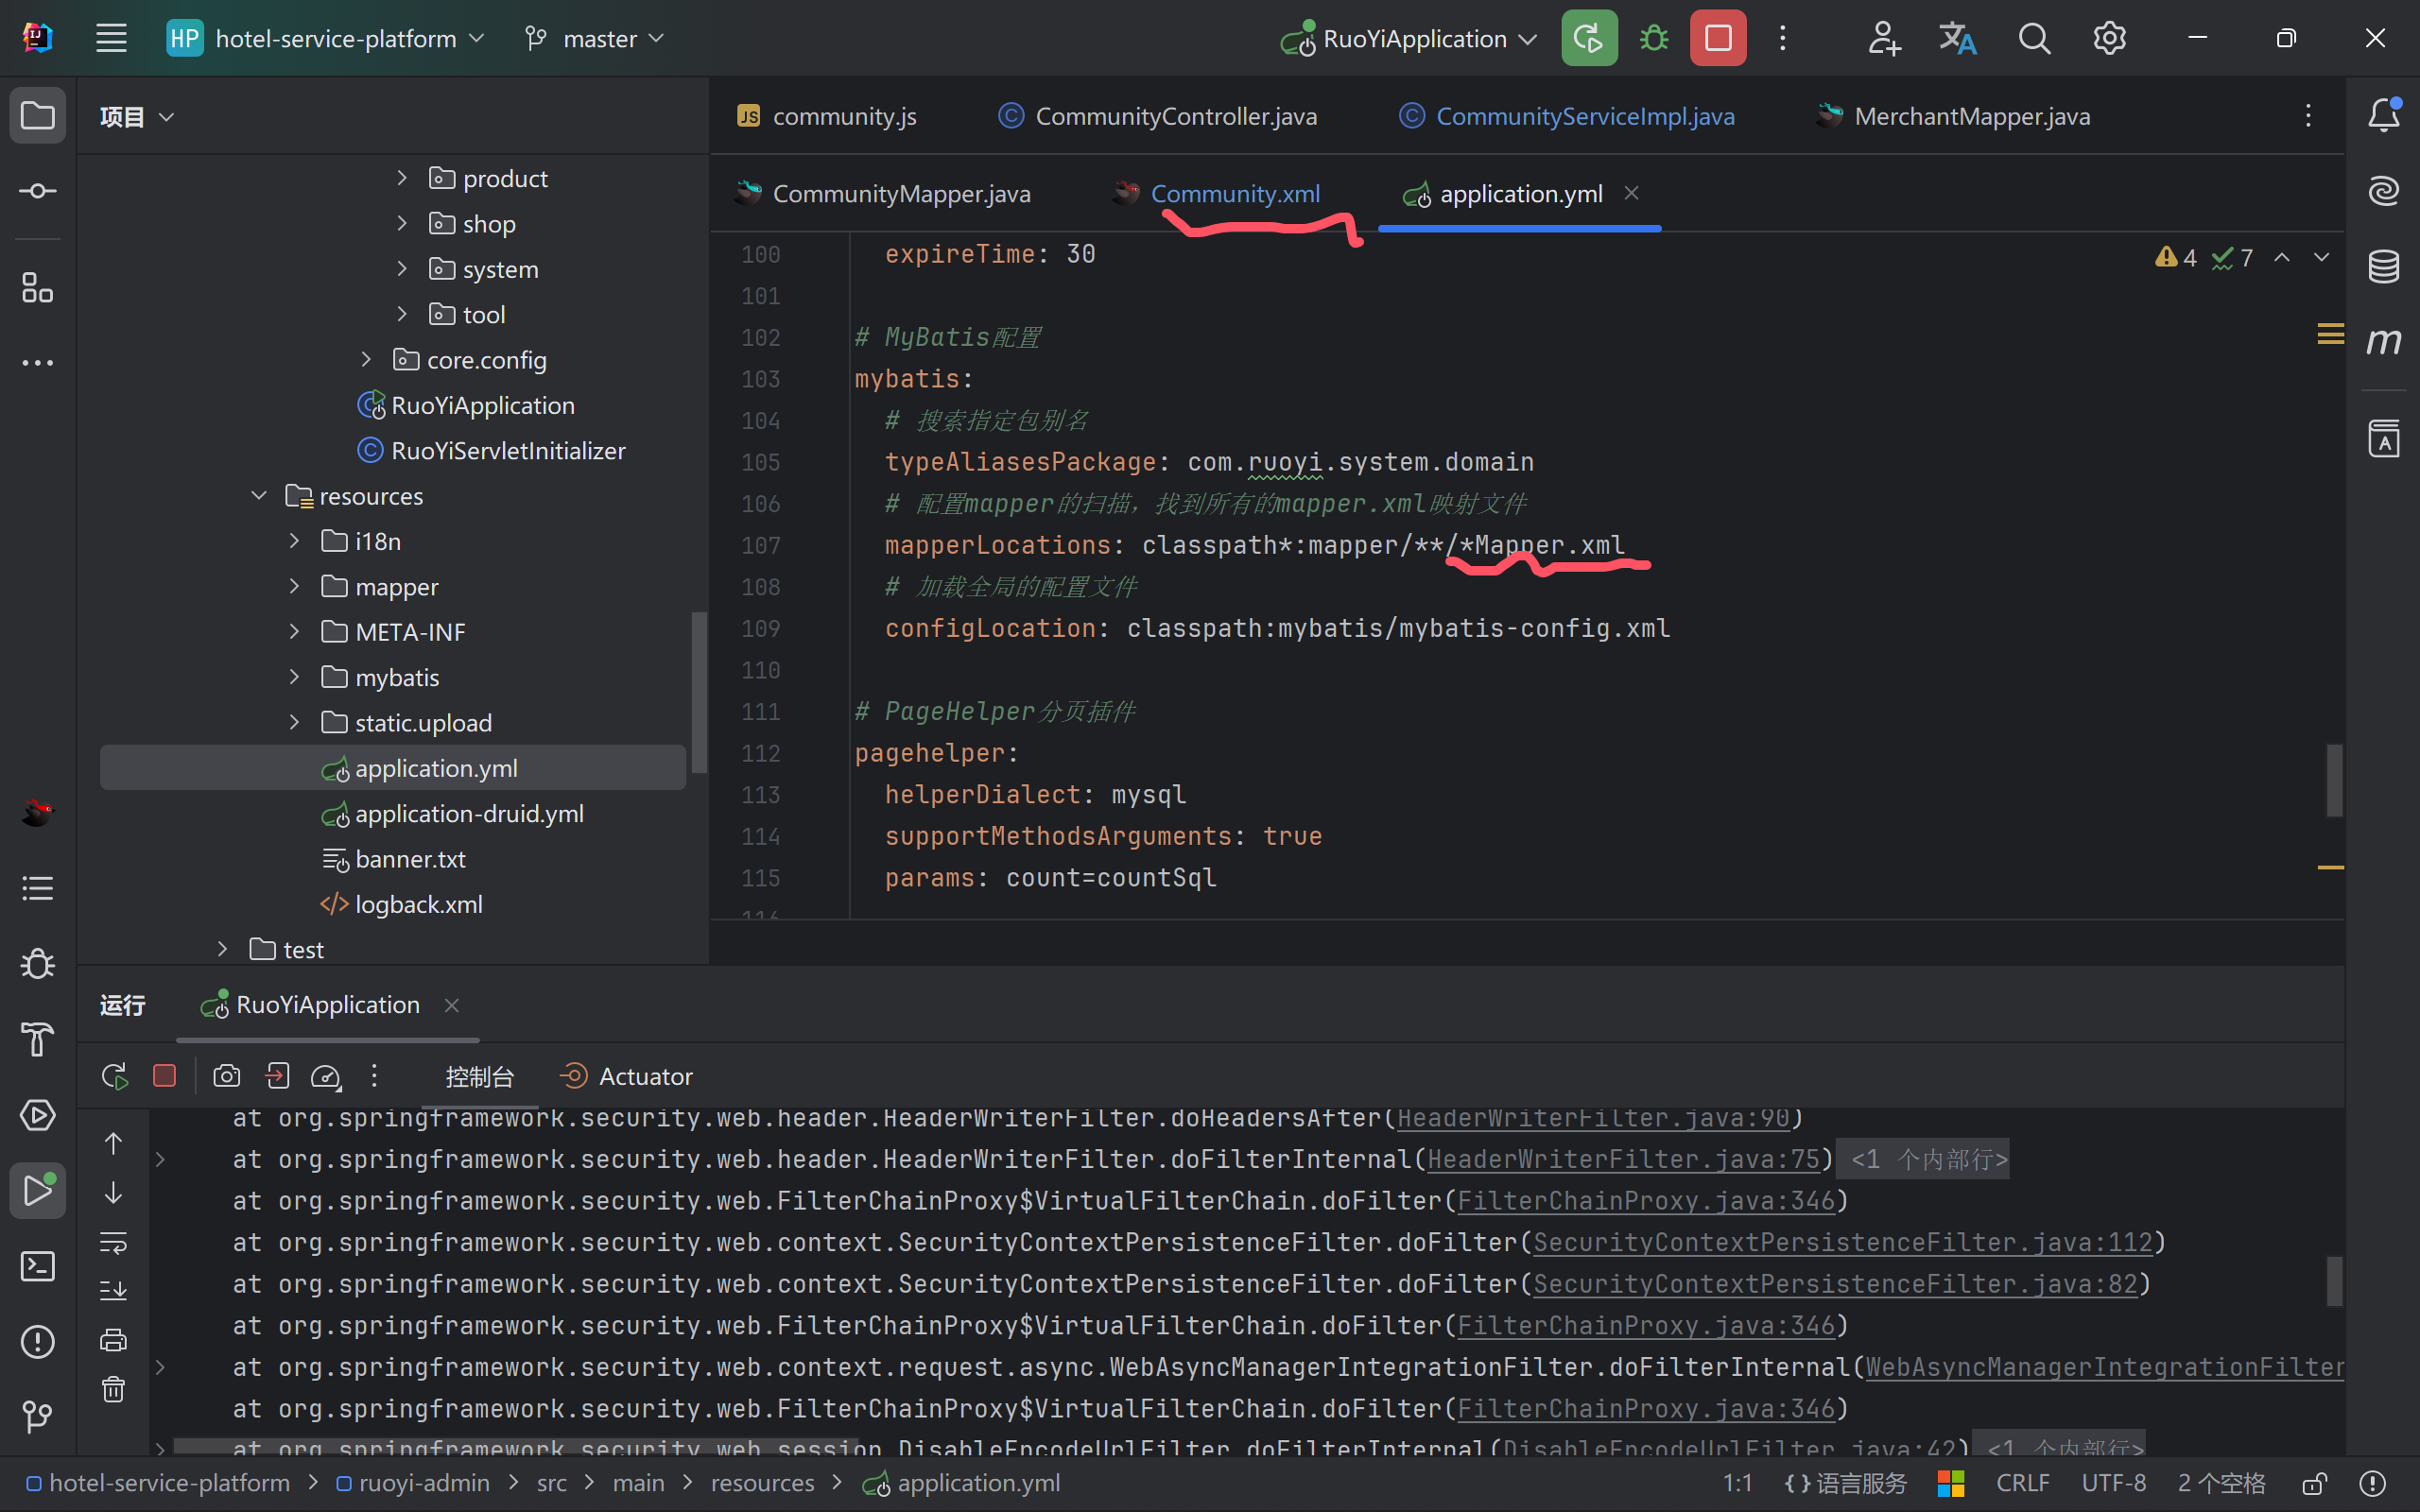Click the editor vertical scrollbar thumb

2334,780
